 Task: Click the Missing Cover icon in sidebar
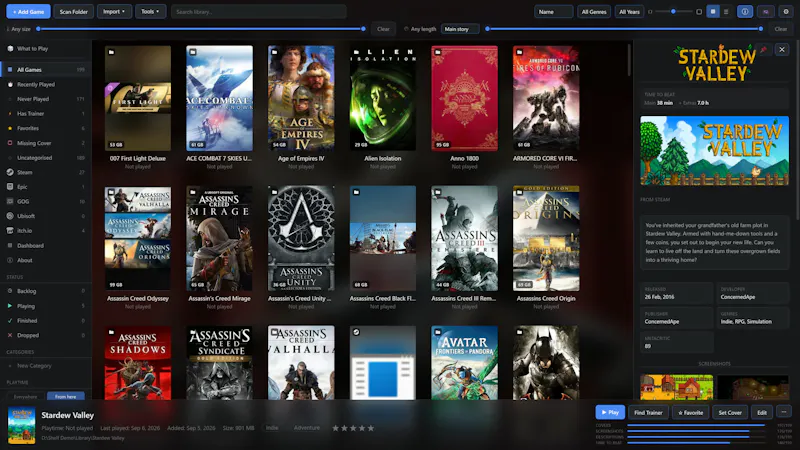(x=10, y=143)
